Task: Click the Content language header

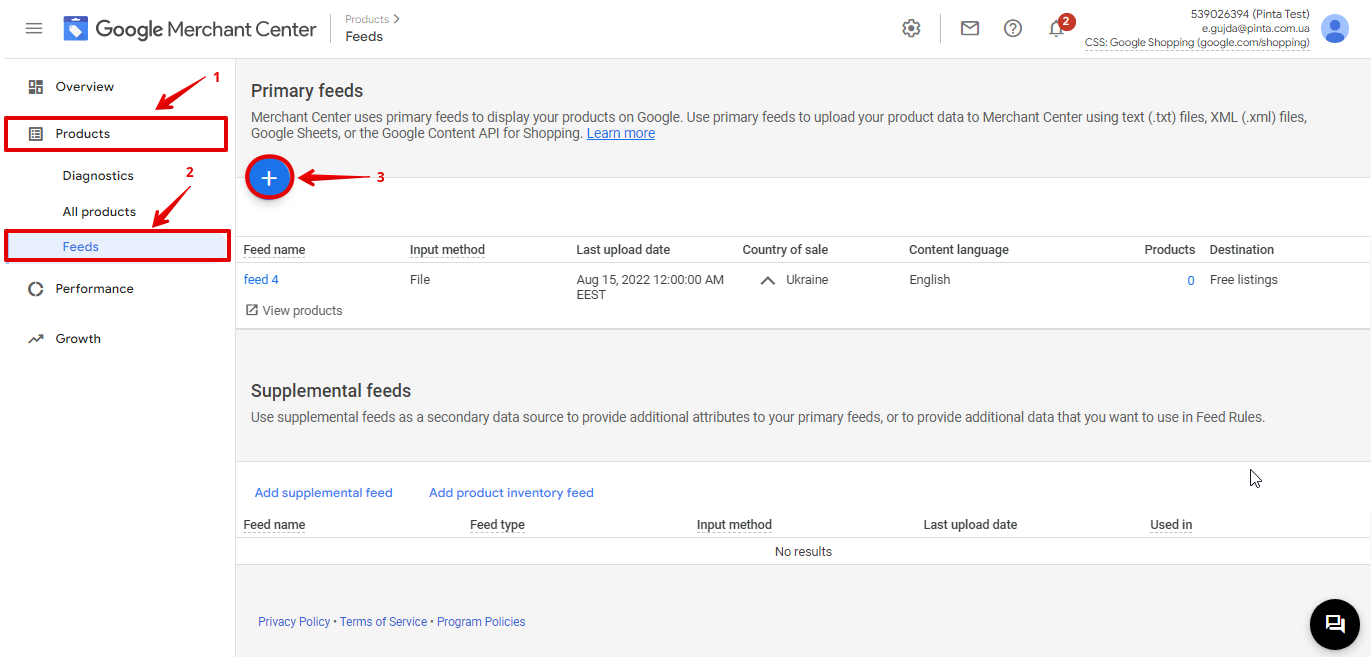Action: (959, 250)
